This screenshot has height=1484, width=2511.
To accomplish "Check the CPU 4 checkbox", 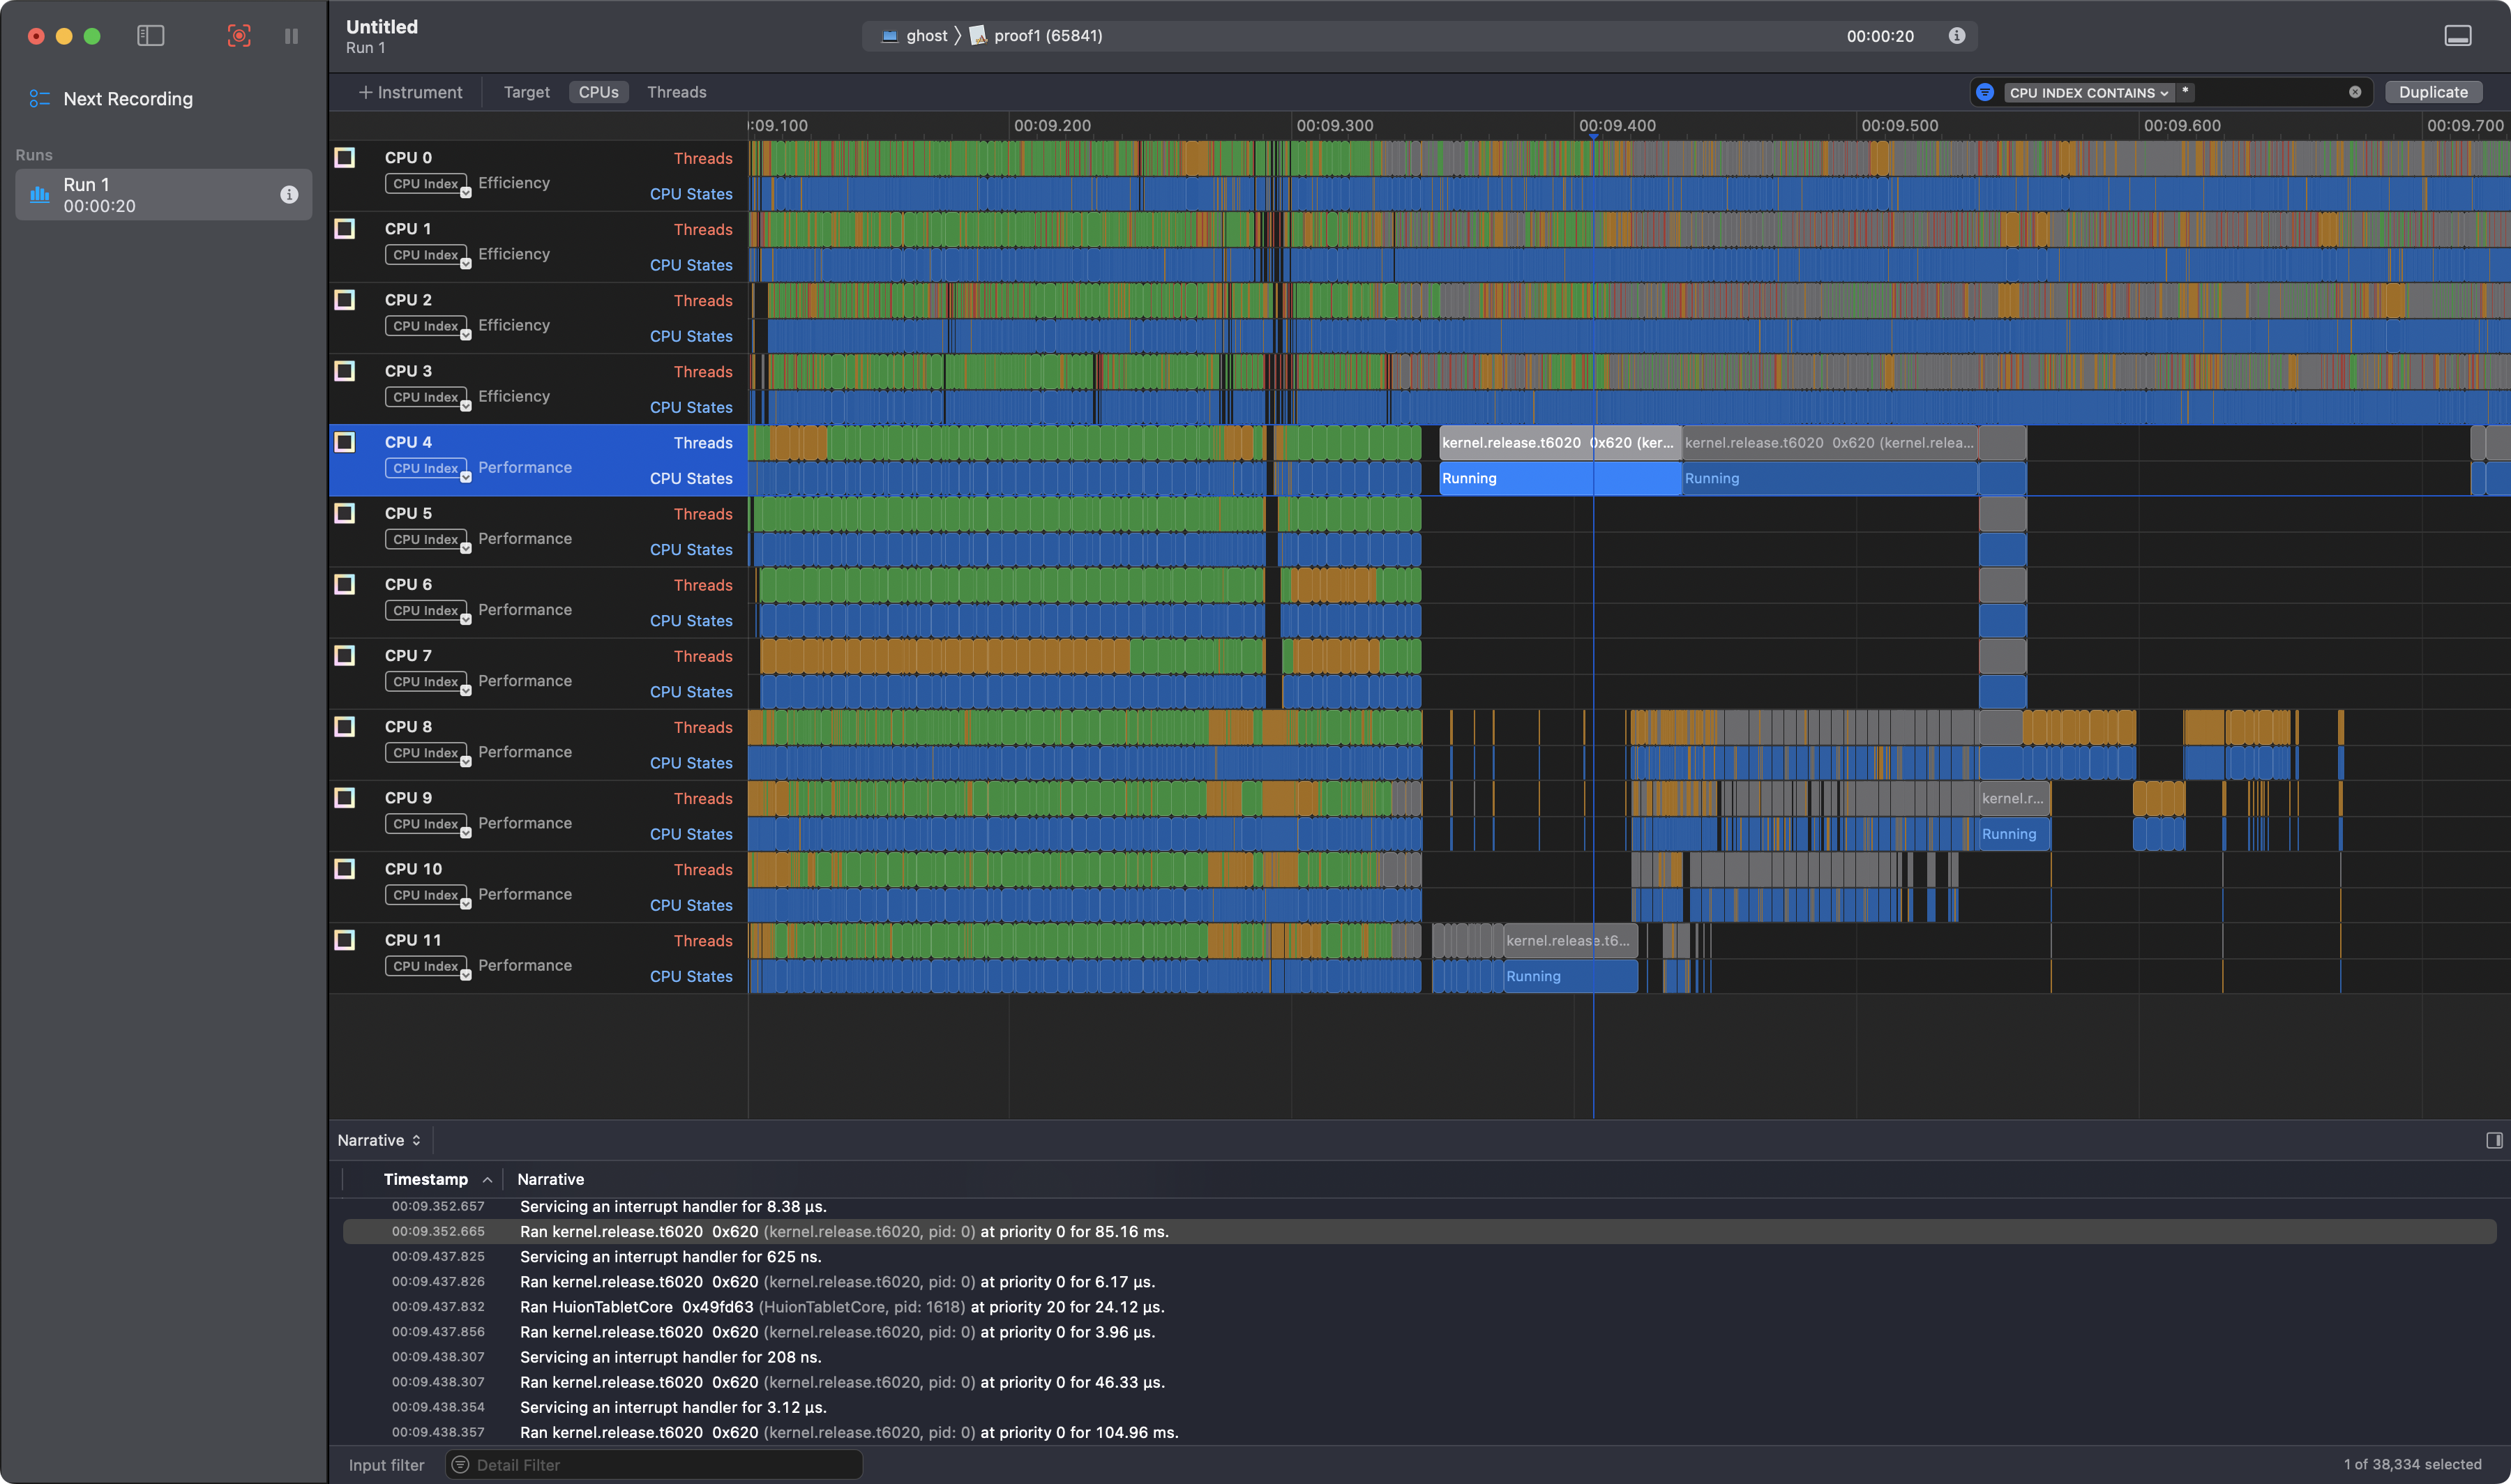I will (x=345, y=442).
